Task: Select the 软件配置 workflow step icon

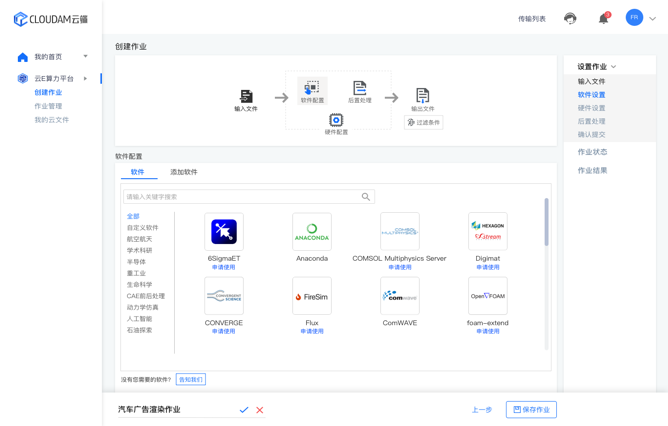Action: tap(312, 88)
